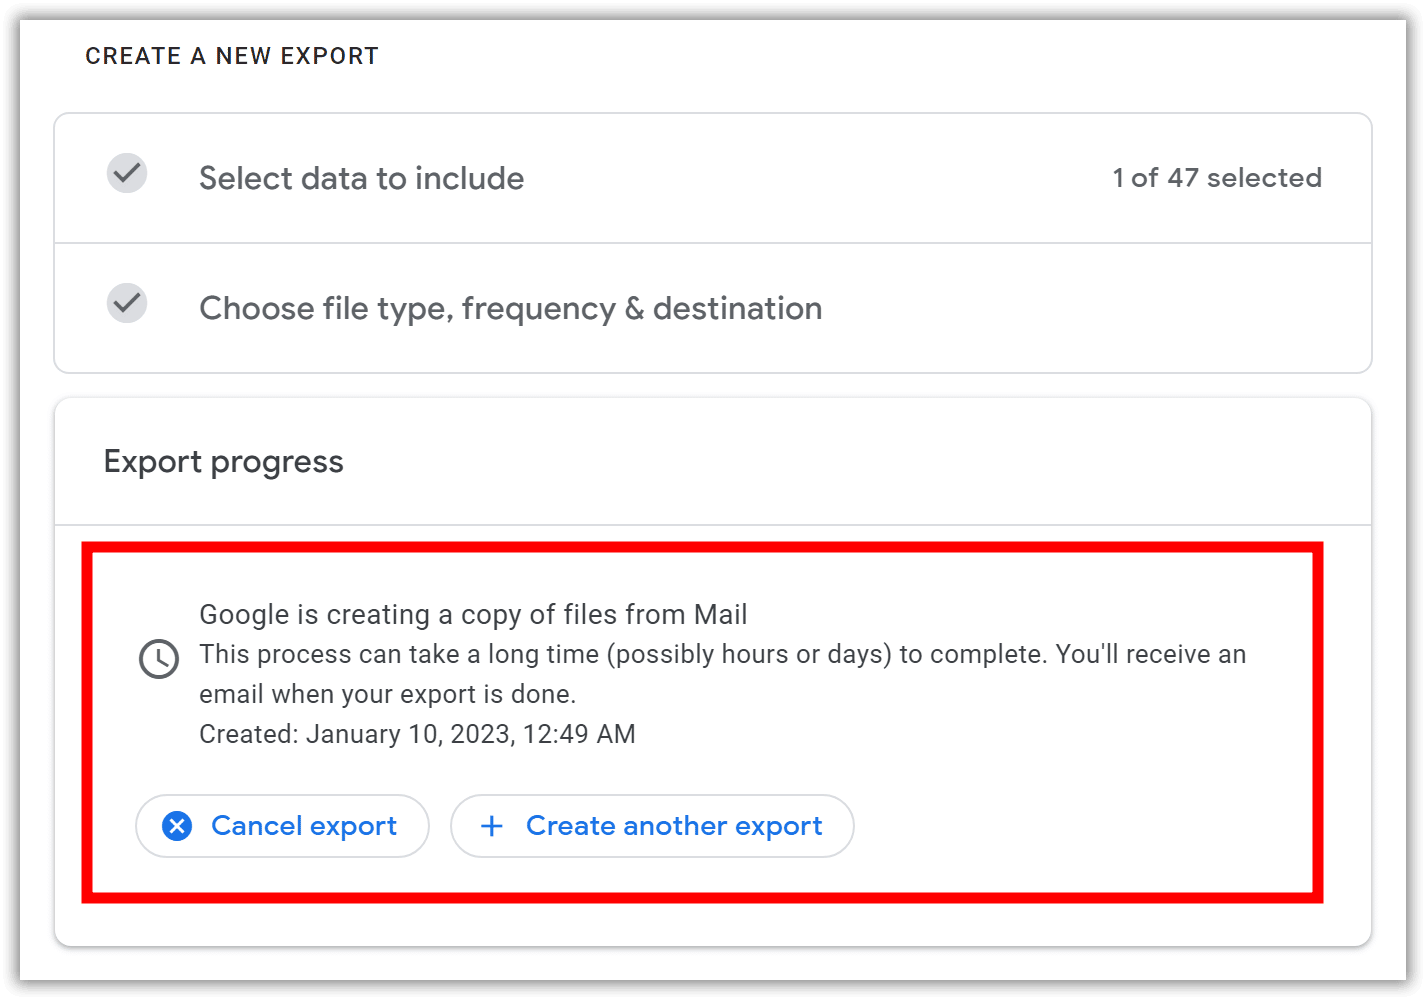Cancel the export in progress
The height and width of the screenshot is (1000, 1426).
point(282,826)
